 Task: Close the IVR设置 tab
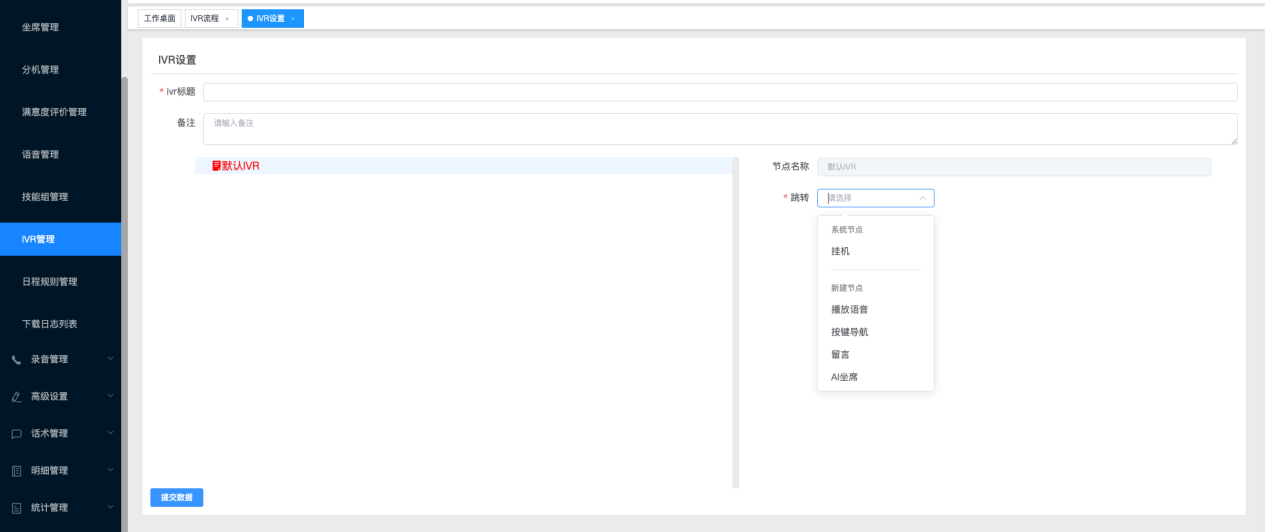tap(293, 19)
